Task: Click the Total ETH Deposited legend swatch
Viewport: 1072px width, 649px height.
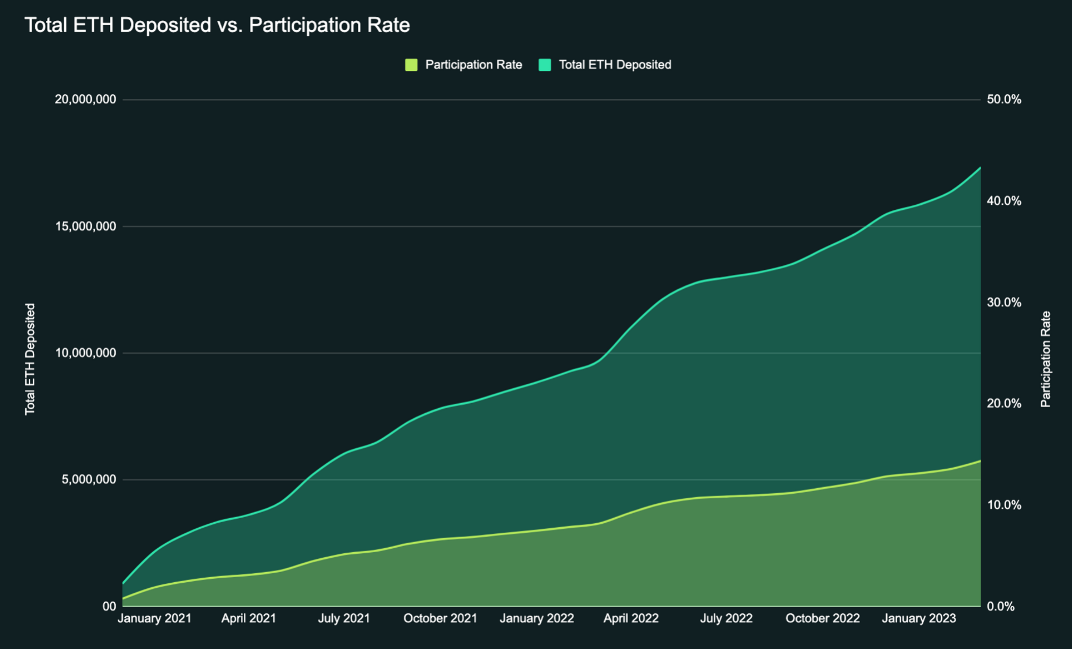Action: pyautogui.click(x=545, y=65)
